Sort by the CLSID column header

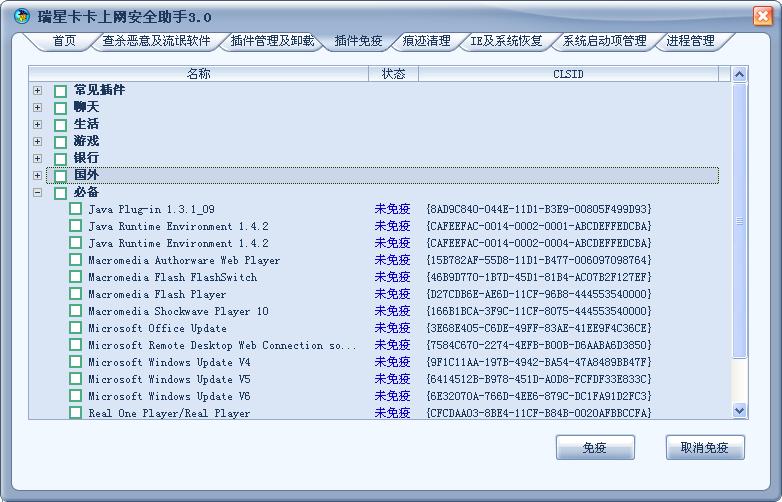point(568,74)
